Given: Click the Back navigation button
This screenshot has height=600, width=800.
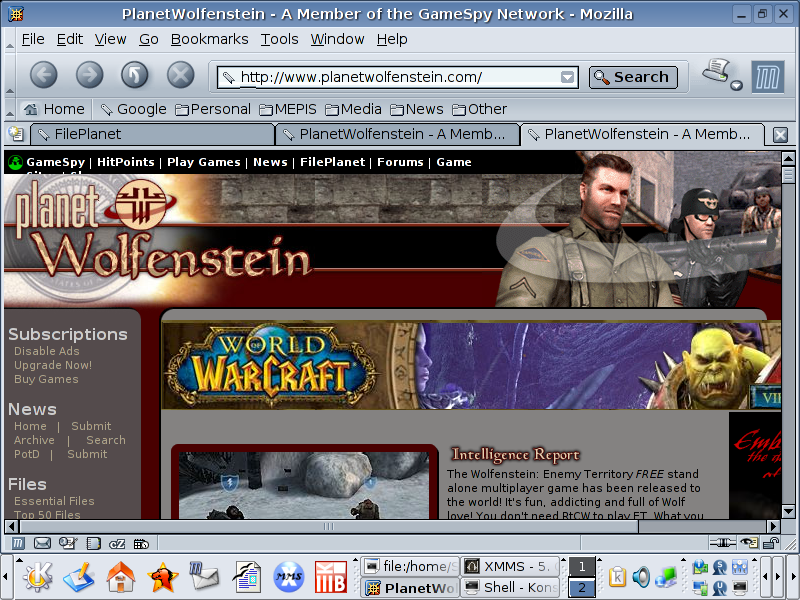Looking at the screenshot, I should click(43, 74).
